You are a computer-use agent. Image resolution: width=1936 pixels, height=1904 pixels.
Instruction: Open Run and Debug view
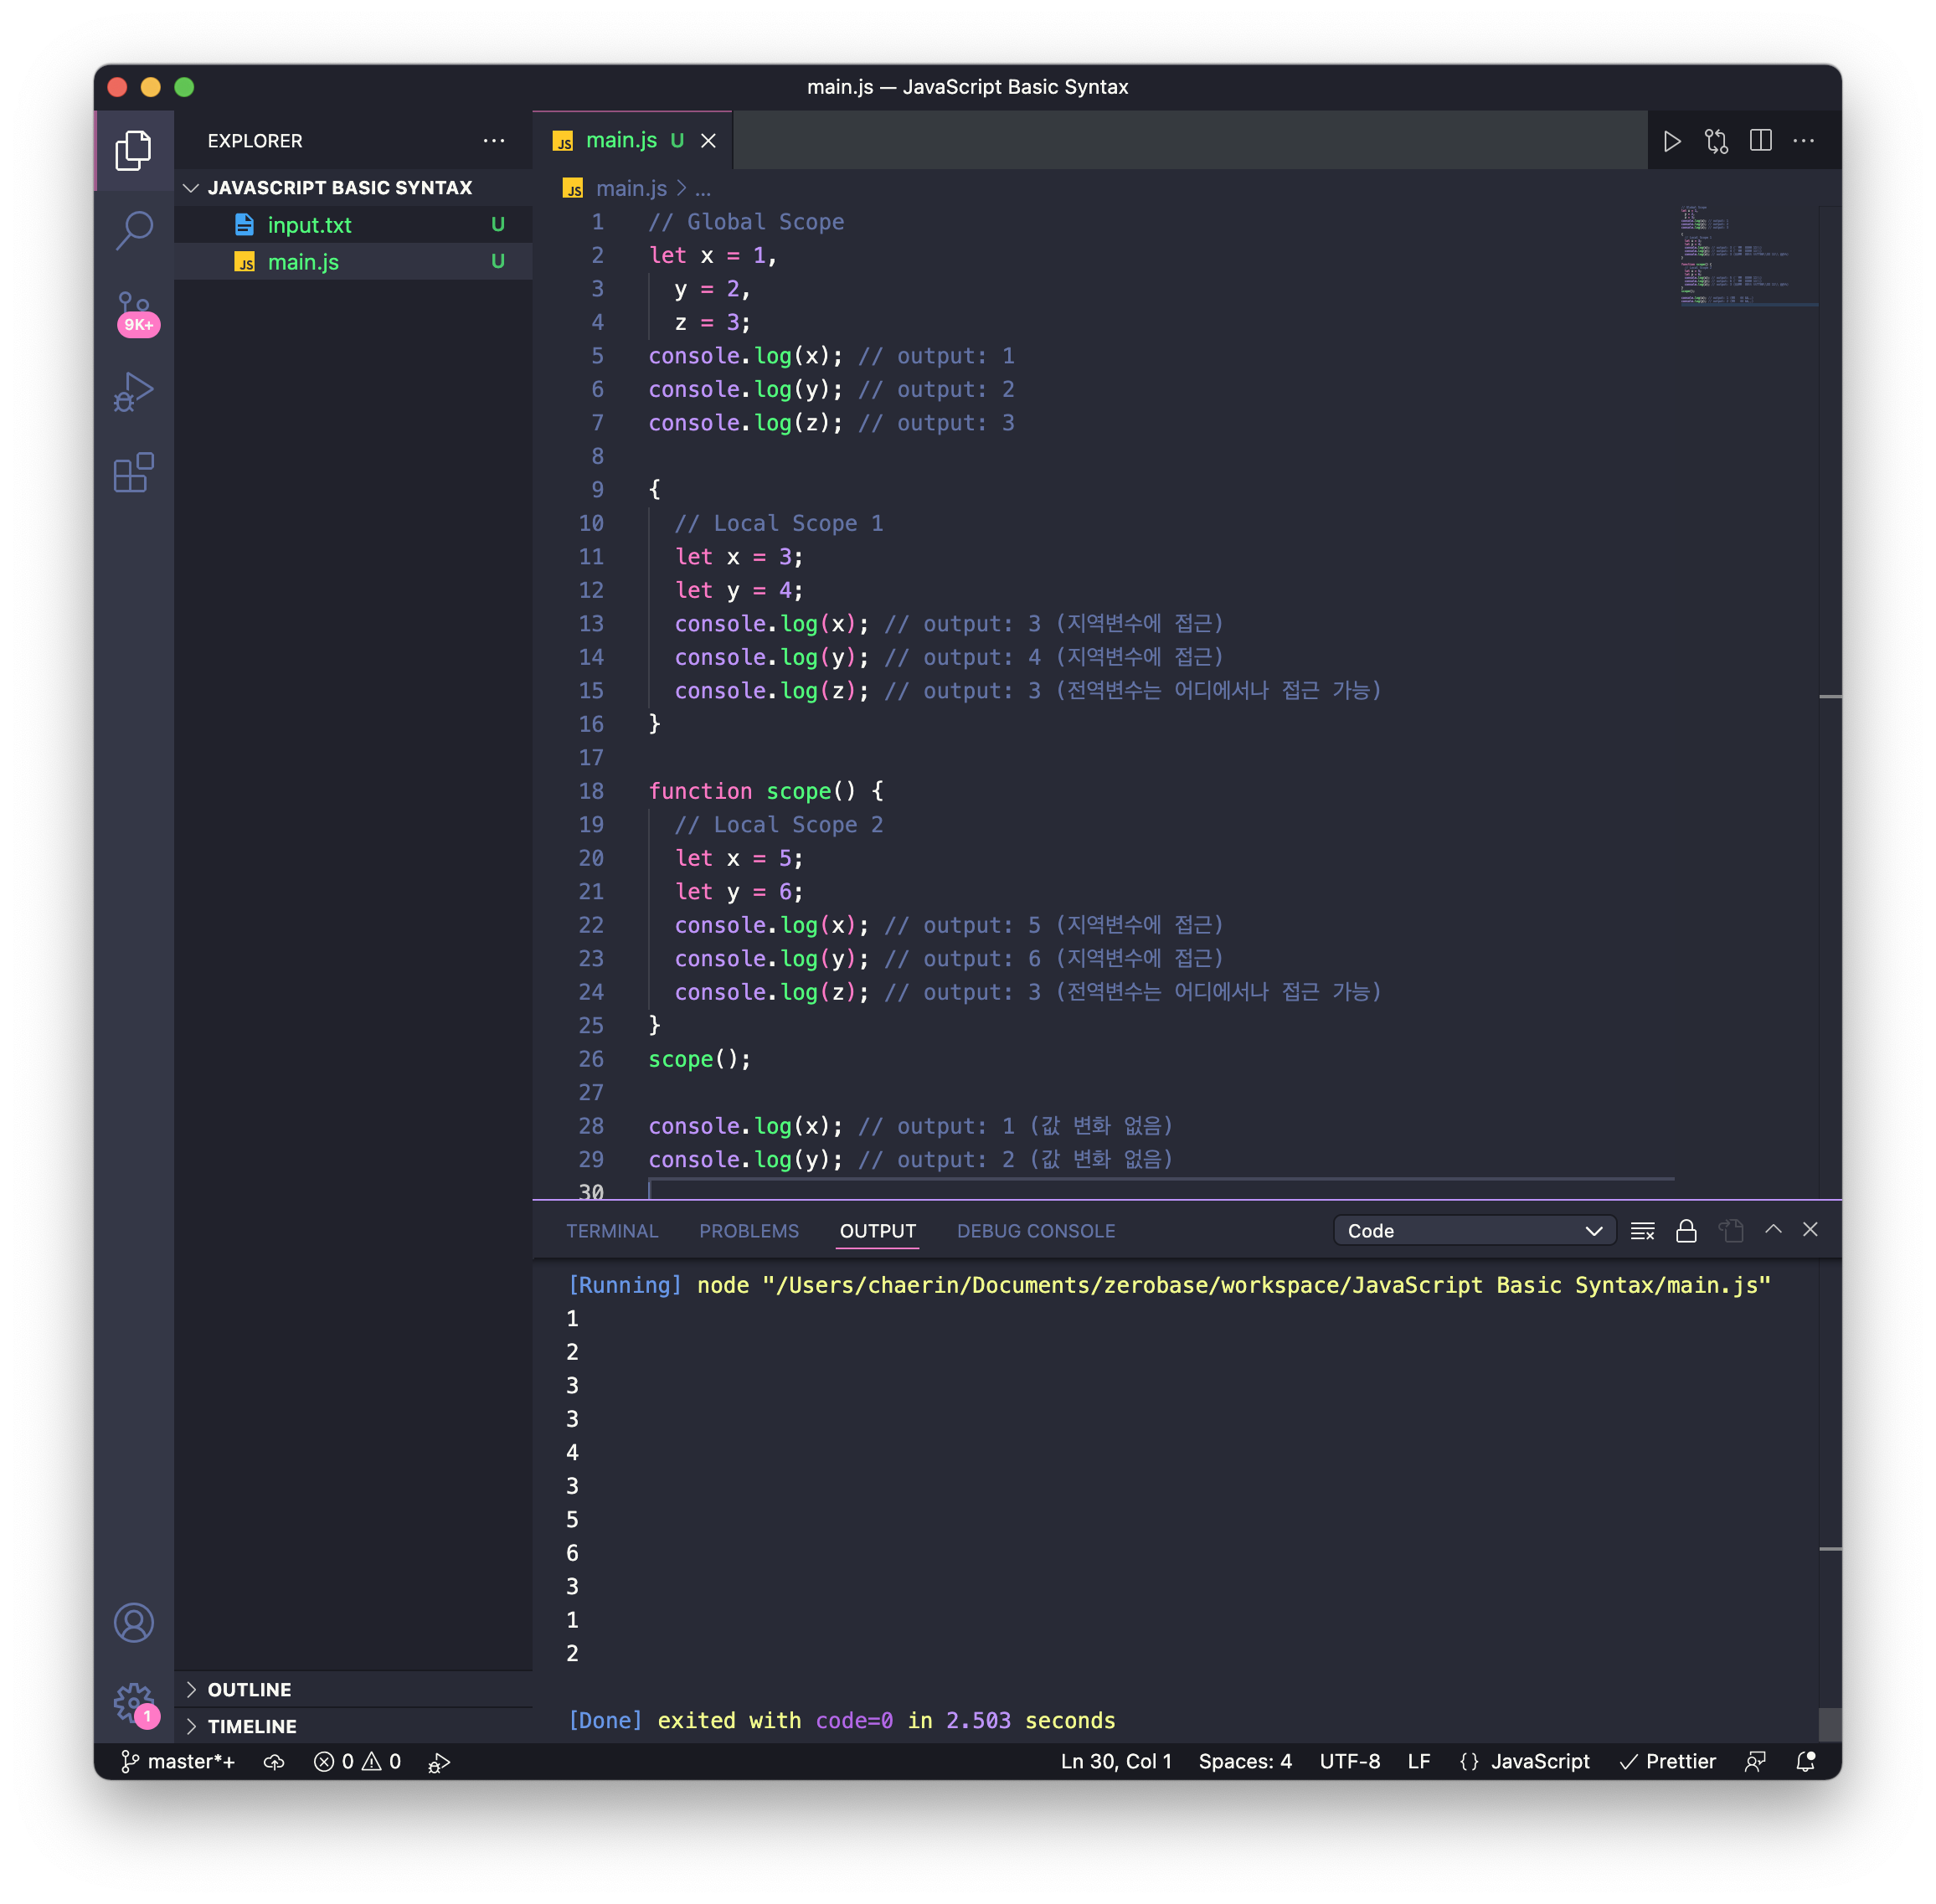[x=134, y=392]
